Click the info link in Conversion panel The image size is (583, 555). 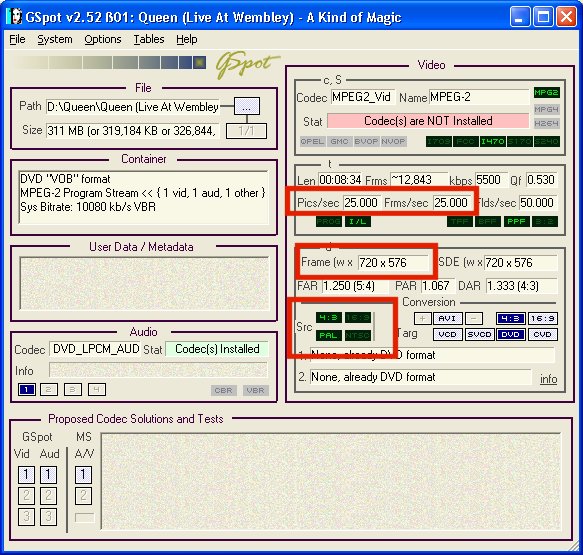548,379
